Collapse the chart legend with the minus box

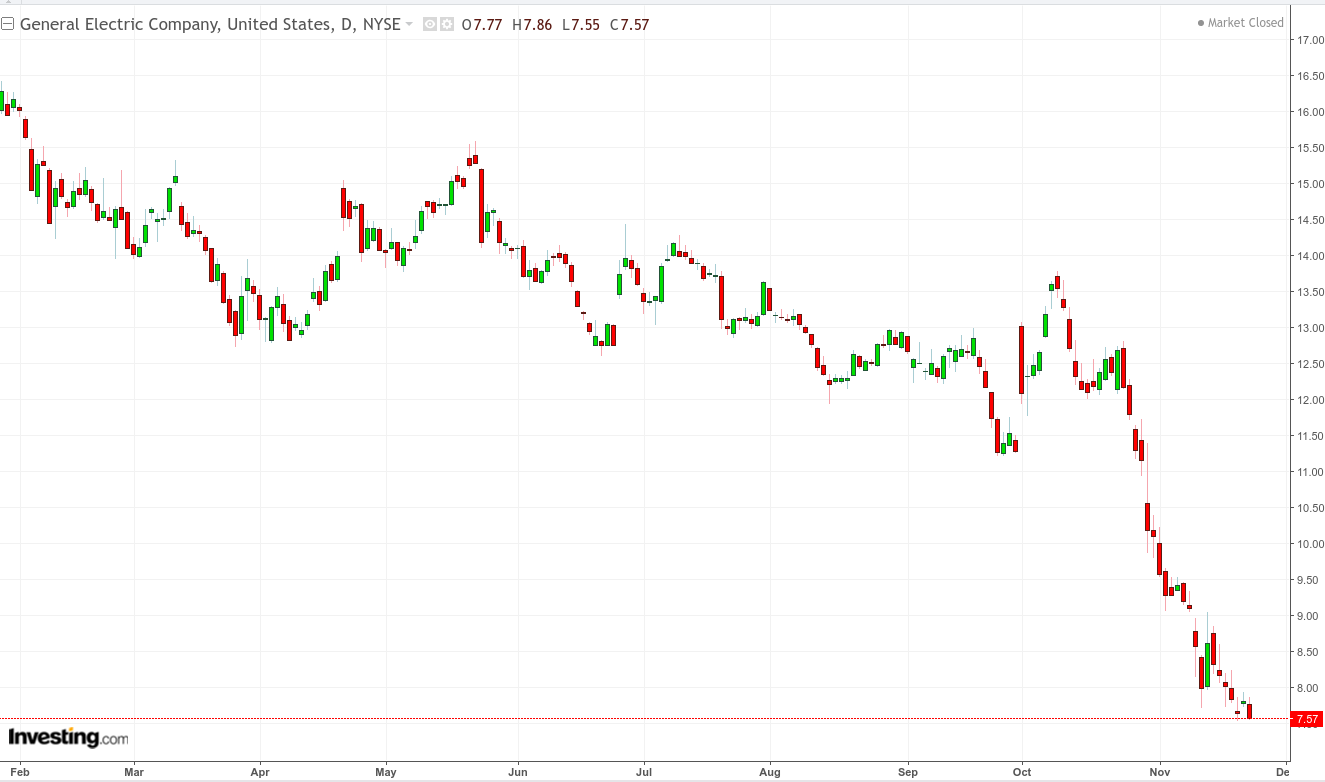point(8,24)
